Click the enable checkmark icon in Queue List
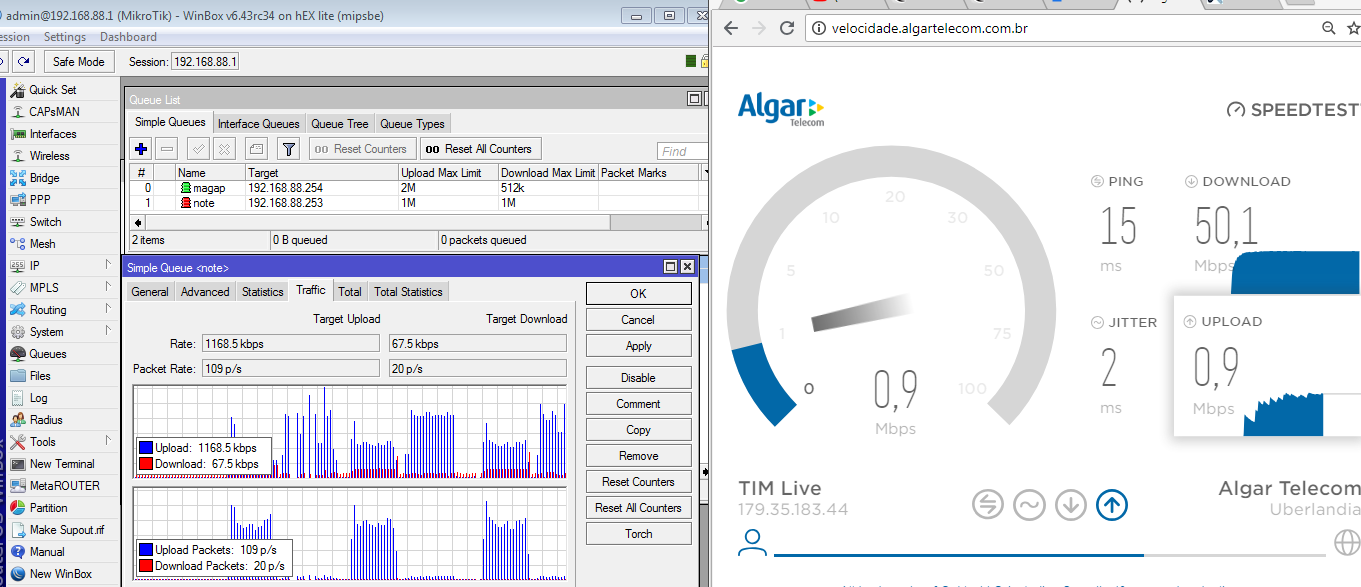 (x=198, y=149)
